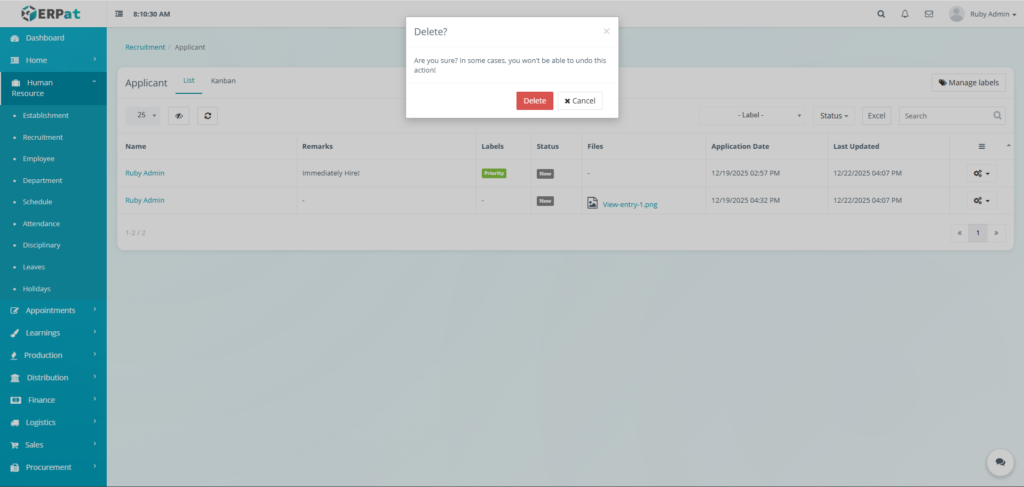The height and width of the screenshot is (487, 1024).
Task: Export table with Excel button
Action: (876, 116)
